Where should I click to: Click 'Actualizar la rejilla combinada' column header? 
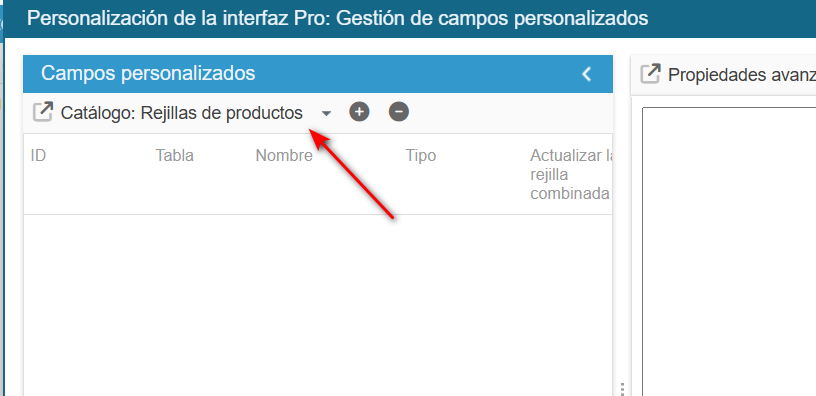pyautogui.click(x=570, y=174)
